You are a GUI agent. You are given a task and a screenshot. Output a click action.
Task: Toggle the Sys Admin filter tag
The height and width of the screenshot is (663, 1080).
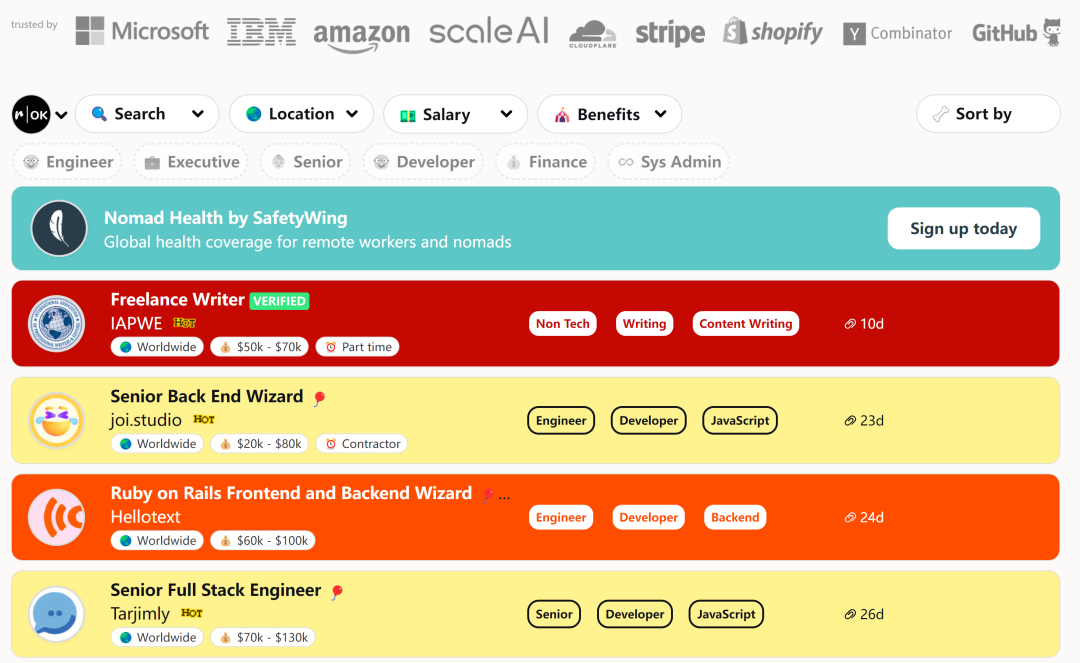[669, 162]
